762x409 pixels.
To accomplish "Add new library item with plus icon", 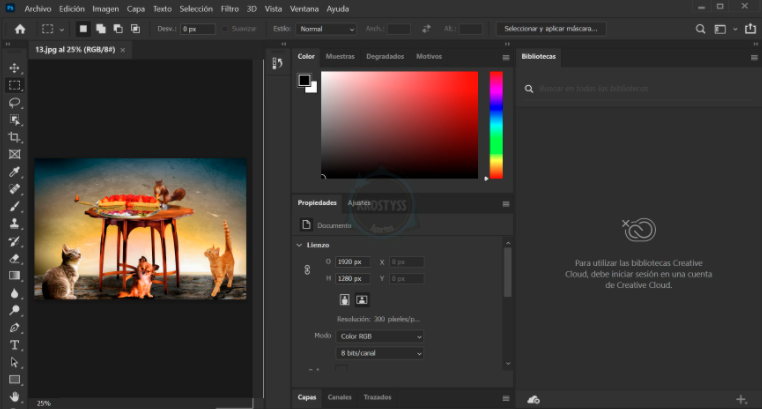I will (x=741, y=399).
